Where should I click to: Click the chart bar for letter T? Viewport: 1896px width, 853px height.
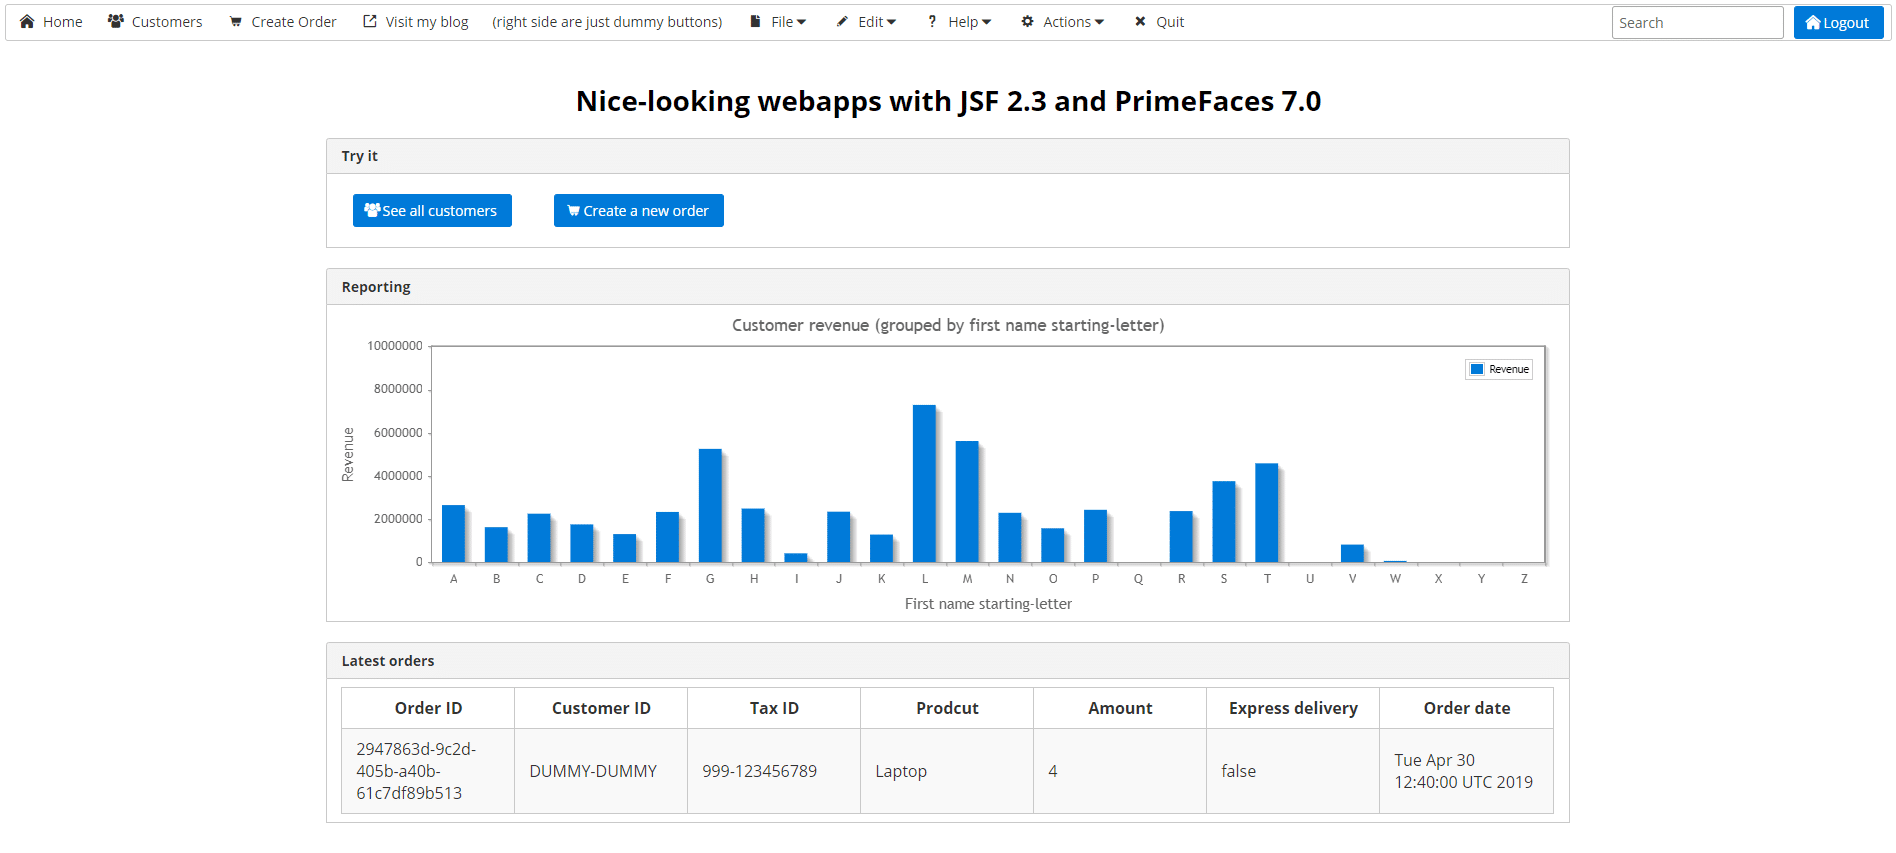click(x=1267, y=512)
